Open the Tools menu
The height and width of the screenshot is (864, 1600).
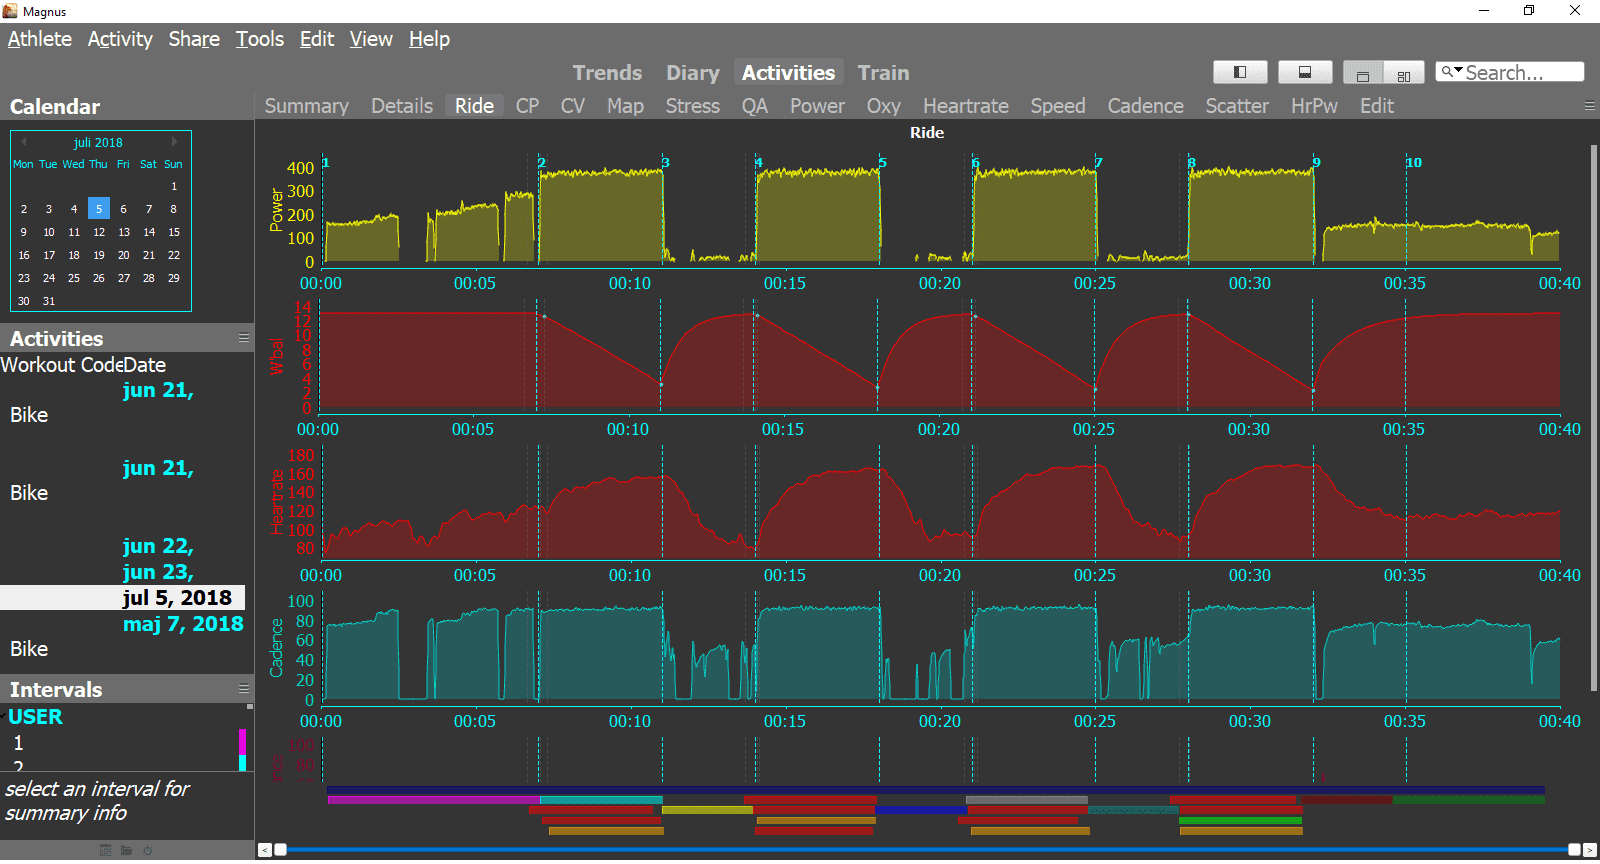[259, 39]
